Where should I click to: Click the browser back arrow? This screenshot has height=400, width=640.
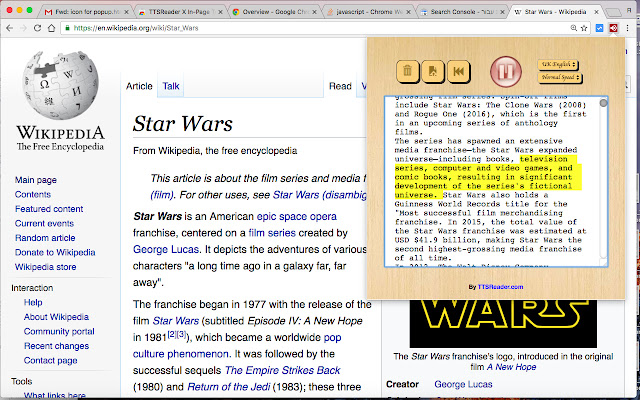click(9, 28)
